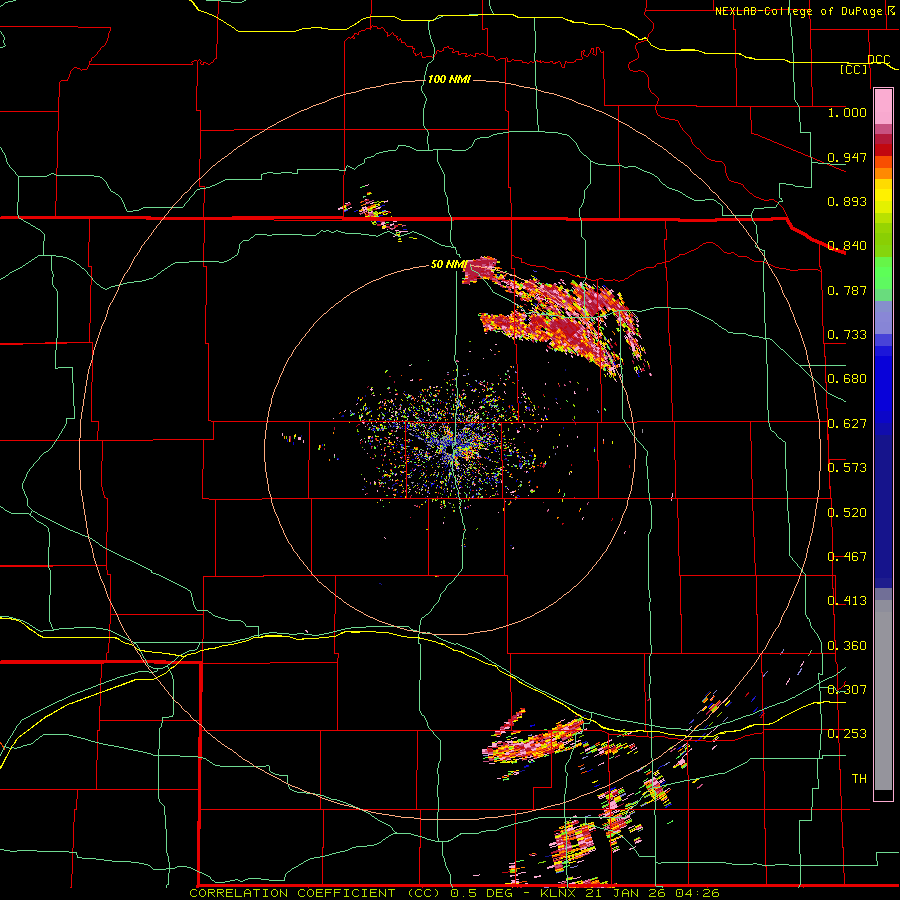This screenshot has width=900, height=900.
Task: Pick the bright green color bar segment
Action: 883,273
